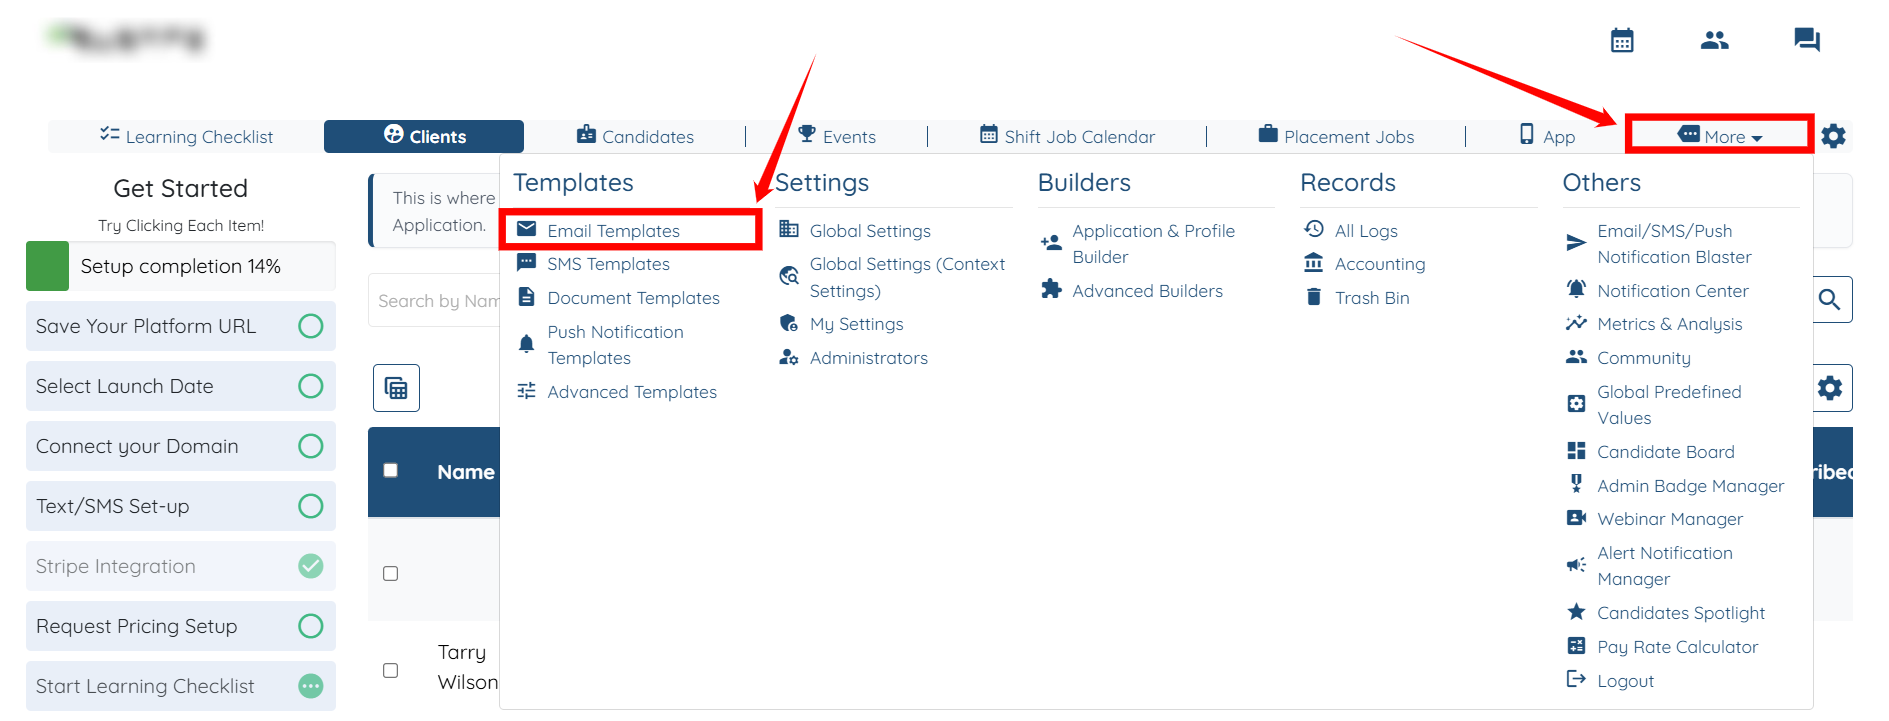
Task: Open the people icon in the header
Action: tap(1715, 40)
